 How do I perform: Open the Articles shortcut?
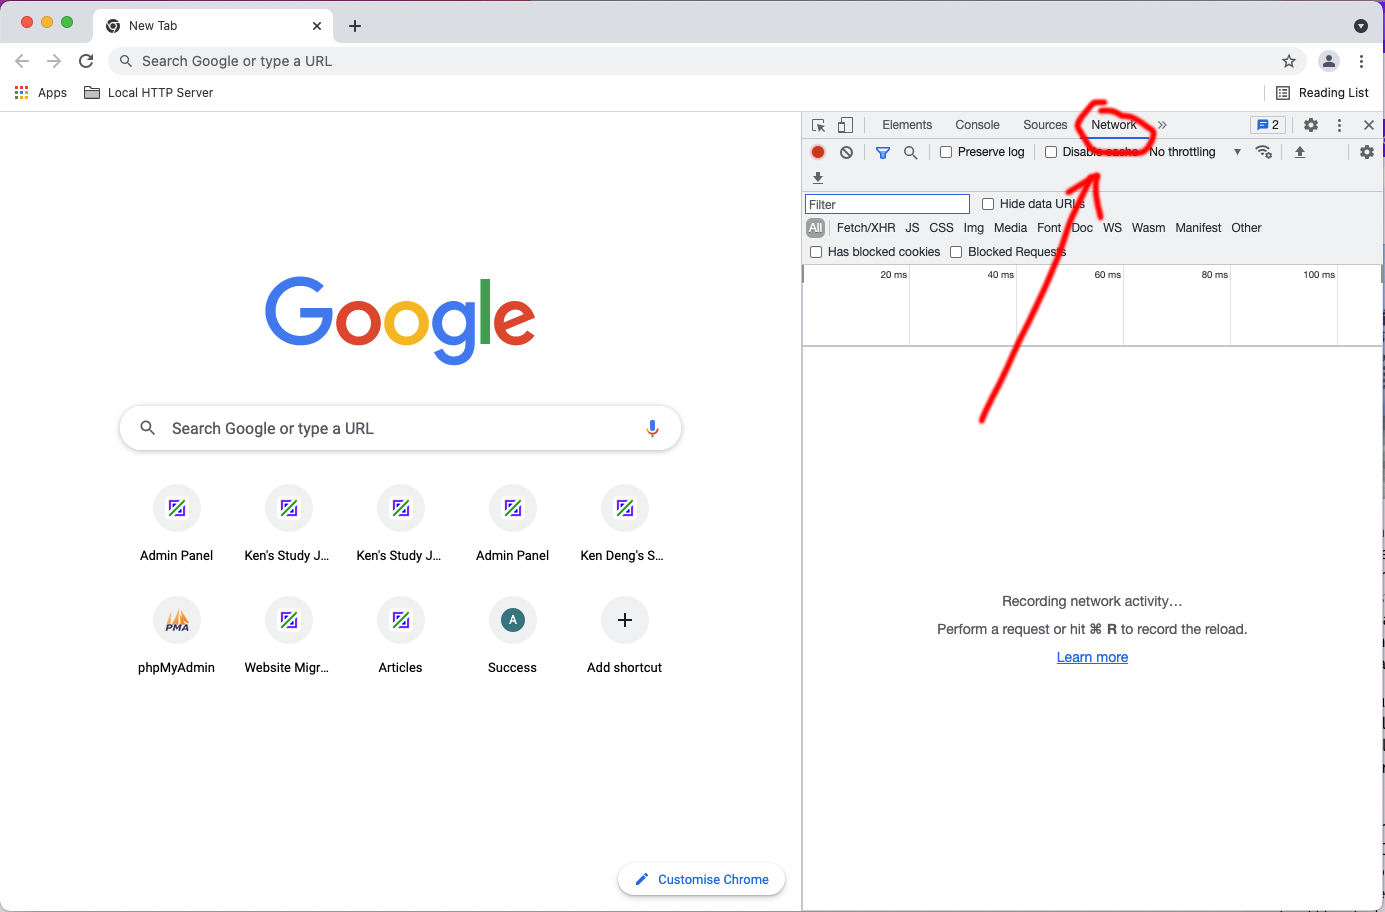click(x=401, y=636)
